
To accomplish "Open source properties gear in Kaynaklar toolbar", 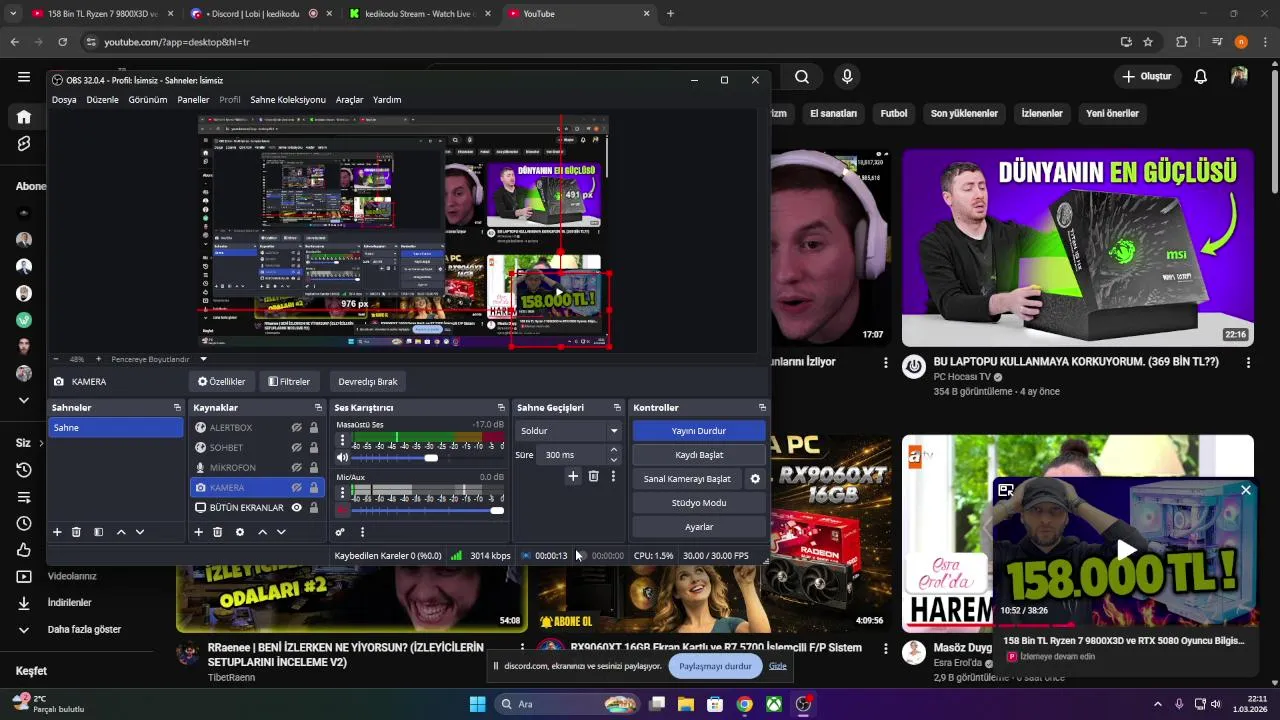I will (239, 532).
